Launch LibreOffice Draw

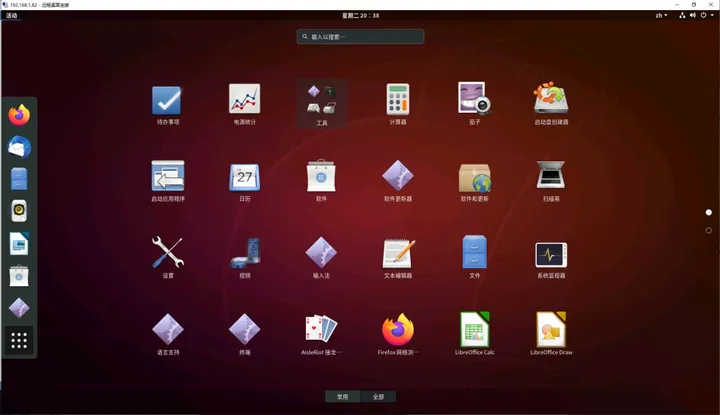[551, 334]
